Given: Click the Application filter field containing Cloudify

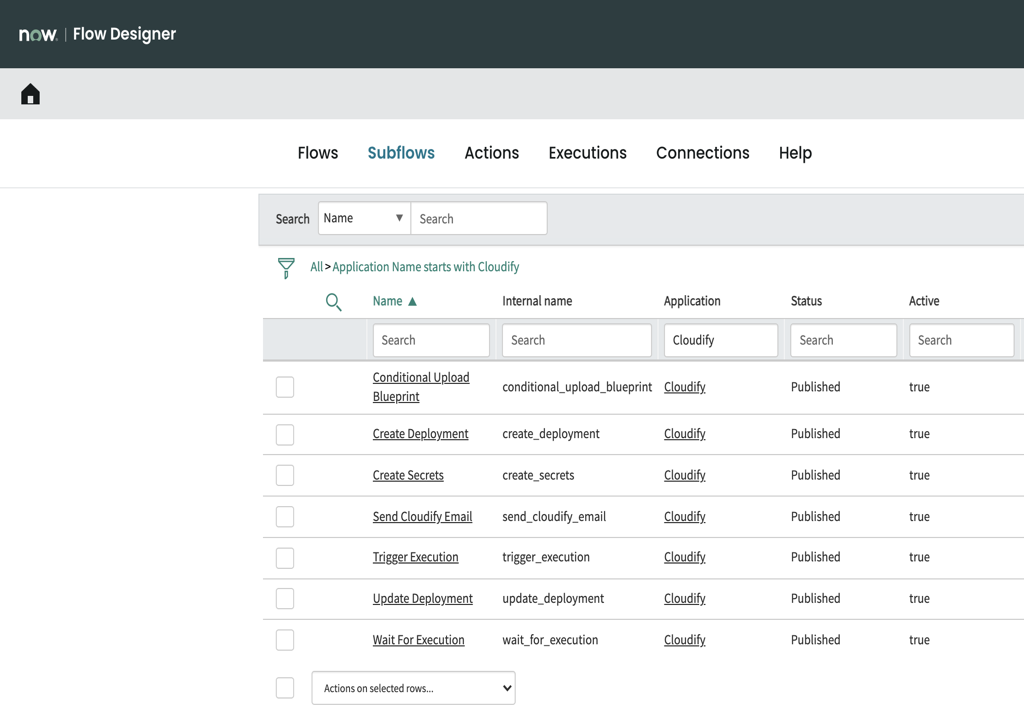Looking at the screenshot, I should pyautogui.click(x=721, y=340).
